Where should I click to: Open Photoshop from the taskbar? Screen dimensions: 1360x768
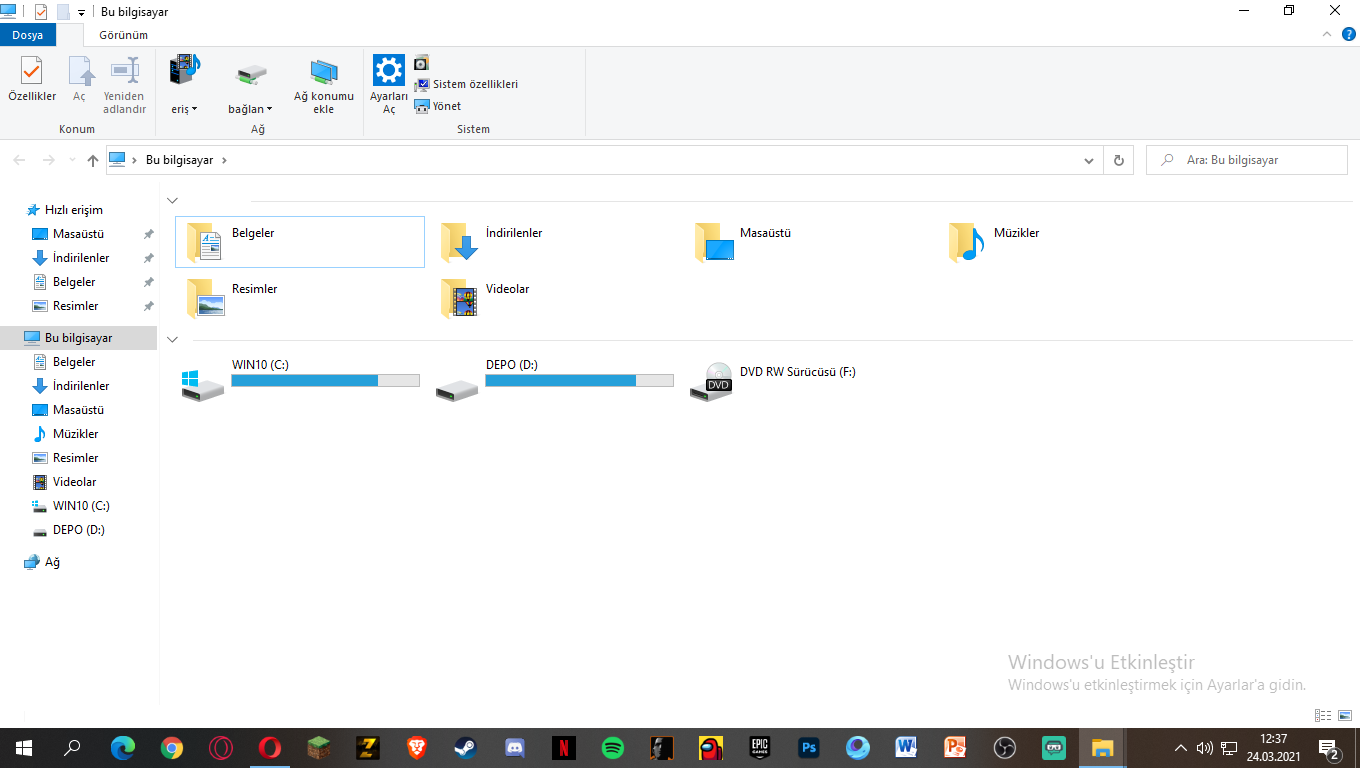pos(809,748)
